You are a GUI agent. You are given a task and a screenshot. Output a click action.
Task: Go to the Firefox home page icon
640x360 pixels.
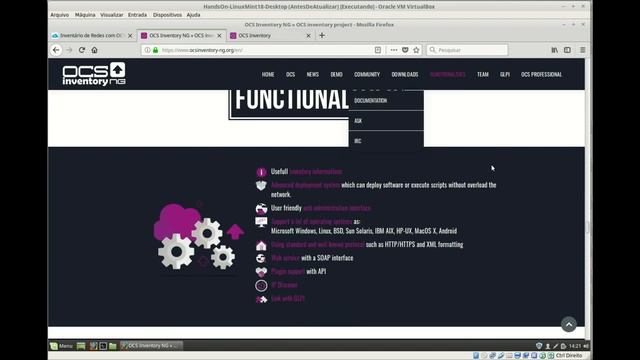point(94,50)
